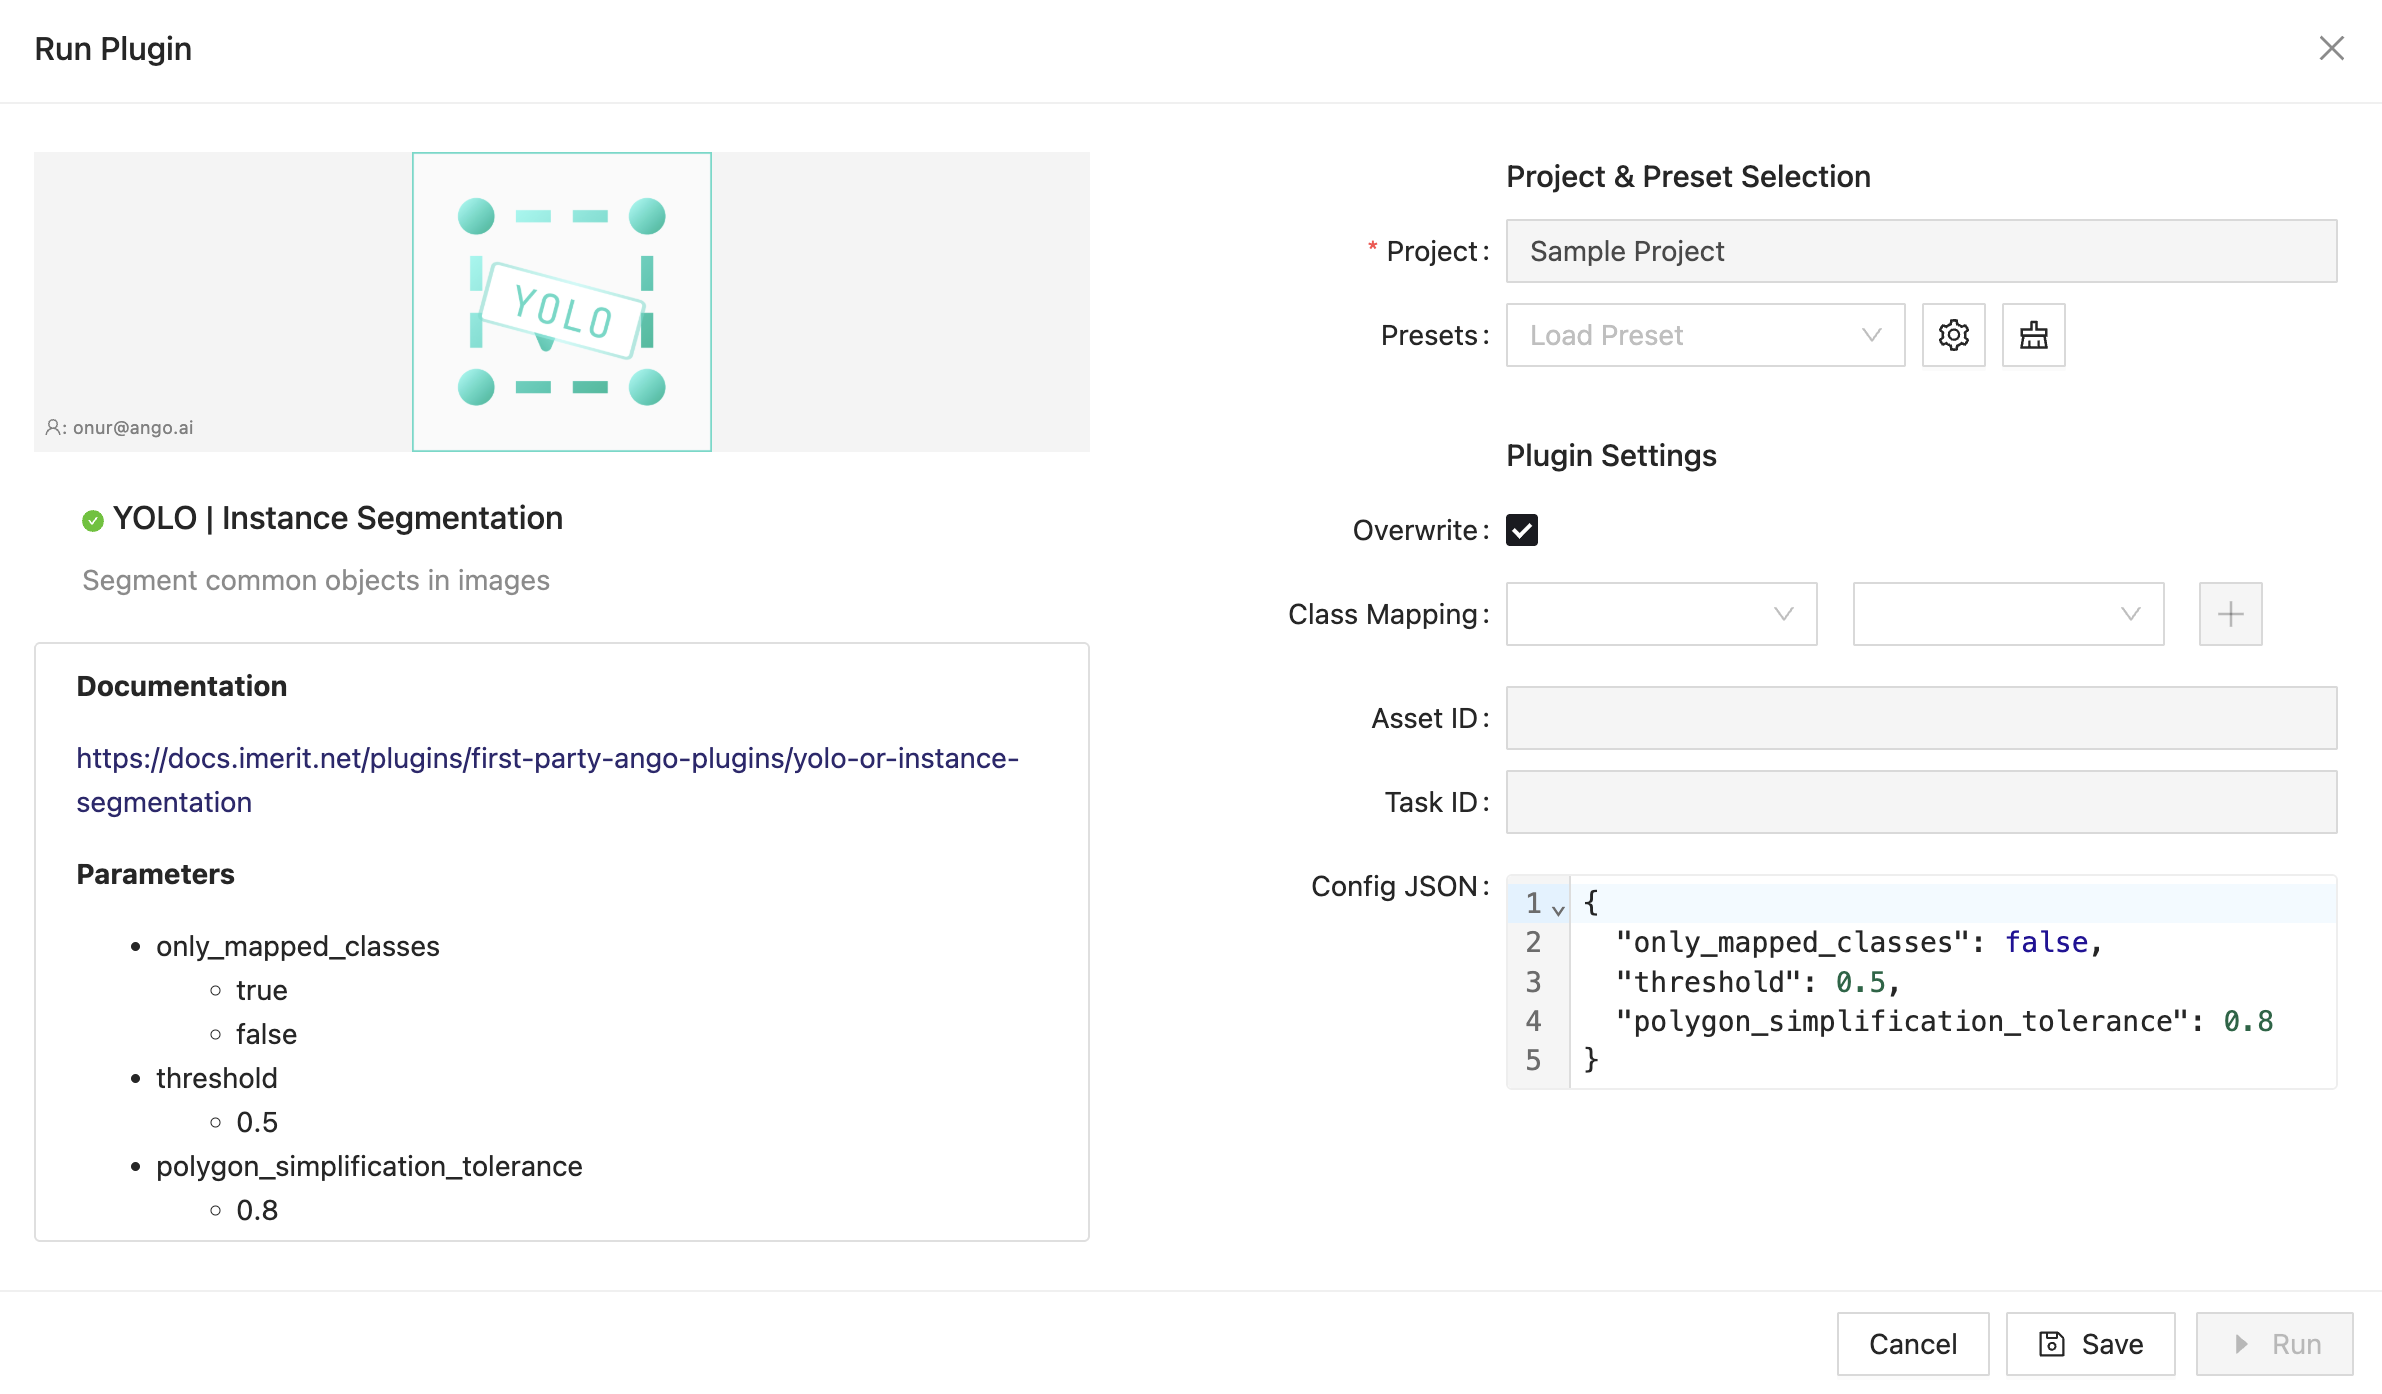Click the plus icon to add class mapping
The width and height of the screenshot is (2382, 1394).
point(2230,614)
